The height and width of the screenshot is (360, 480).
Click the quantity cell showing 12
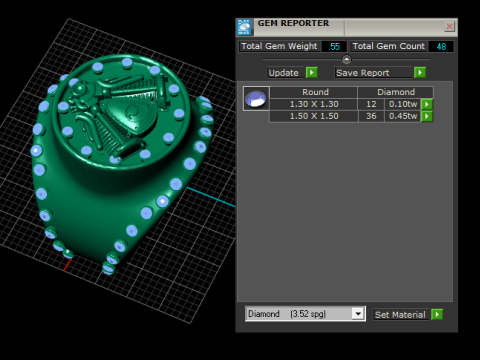(371, 104)
